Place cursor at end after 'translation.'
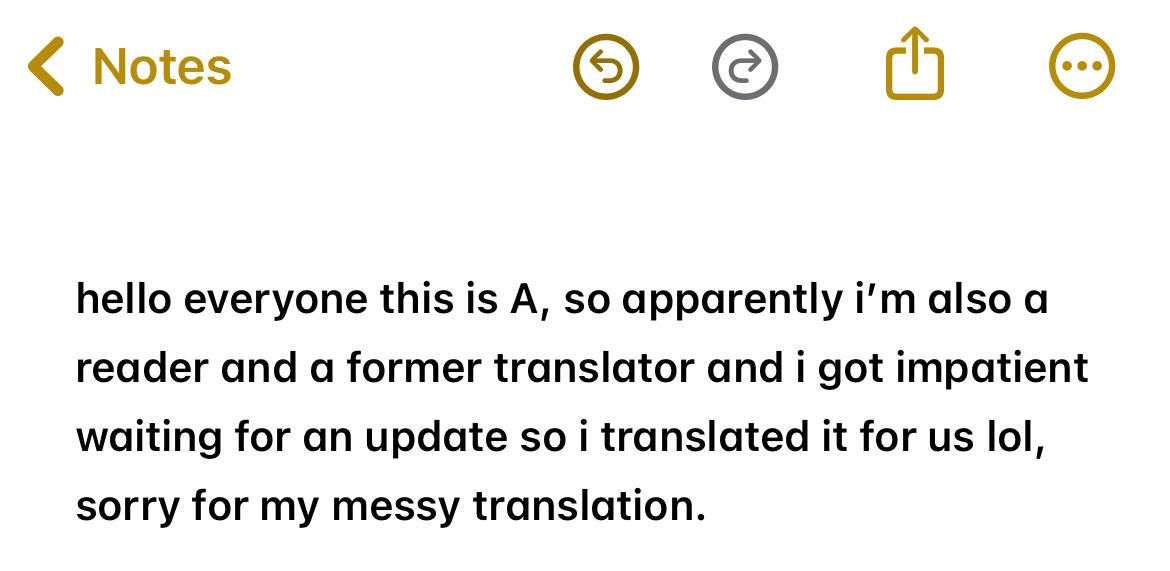Viewport: 1170px width, 571px height. click(705, 507)
